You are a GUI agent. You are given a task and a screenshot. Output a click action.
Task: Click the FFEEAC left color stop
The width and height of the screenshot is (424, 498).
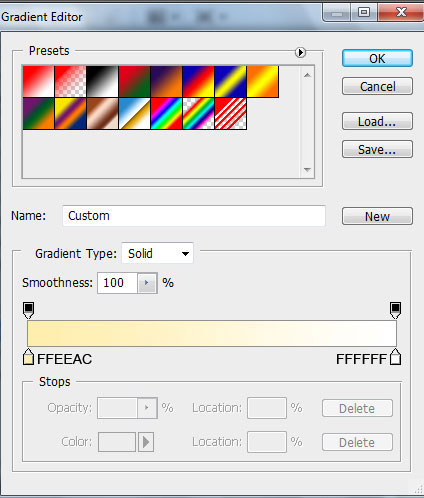(x=29, y=357)
